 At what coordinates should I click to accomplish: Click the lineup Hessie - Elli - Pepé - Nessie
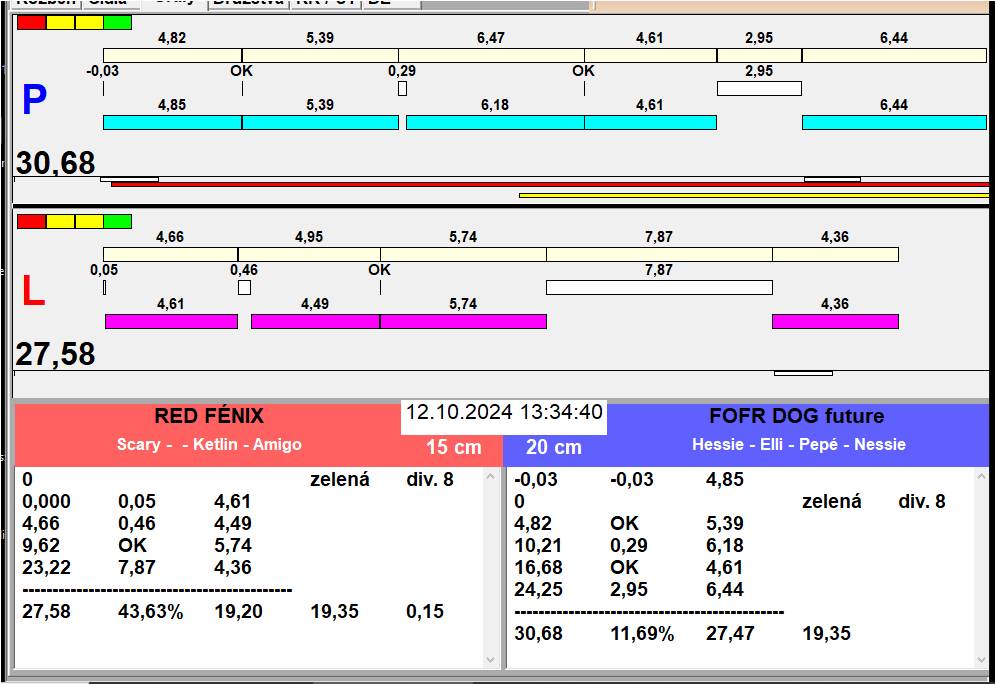(798, 444)
